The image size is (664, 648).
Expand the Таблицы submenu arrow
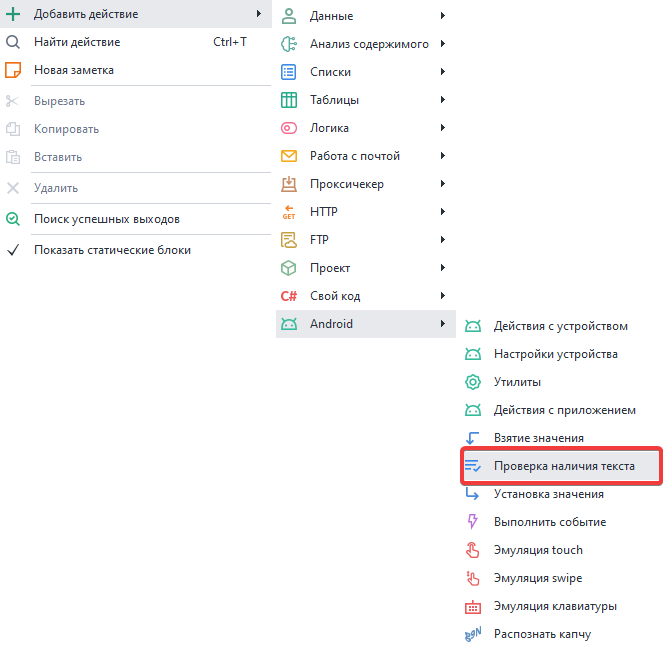click(x=442, y=100)
